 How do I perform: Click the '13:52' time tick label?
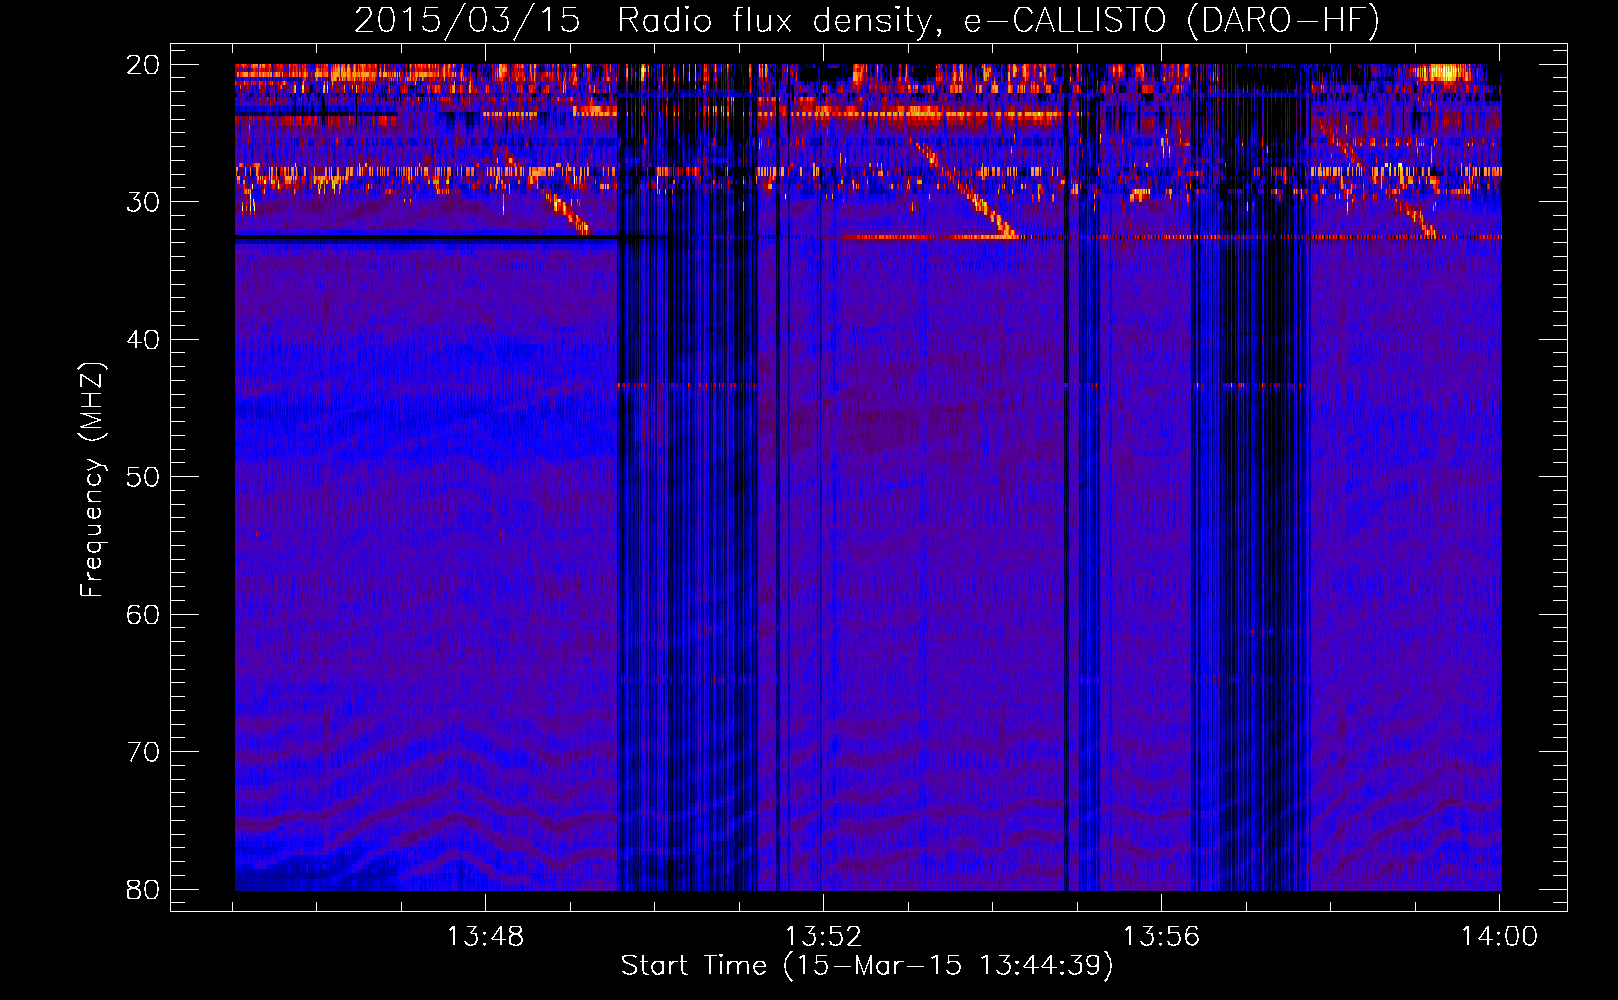(x=823, y=937)
